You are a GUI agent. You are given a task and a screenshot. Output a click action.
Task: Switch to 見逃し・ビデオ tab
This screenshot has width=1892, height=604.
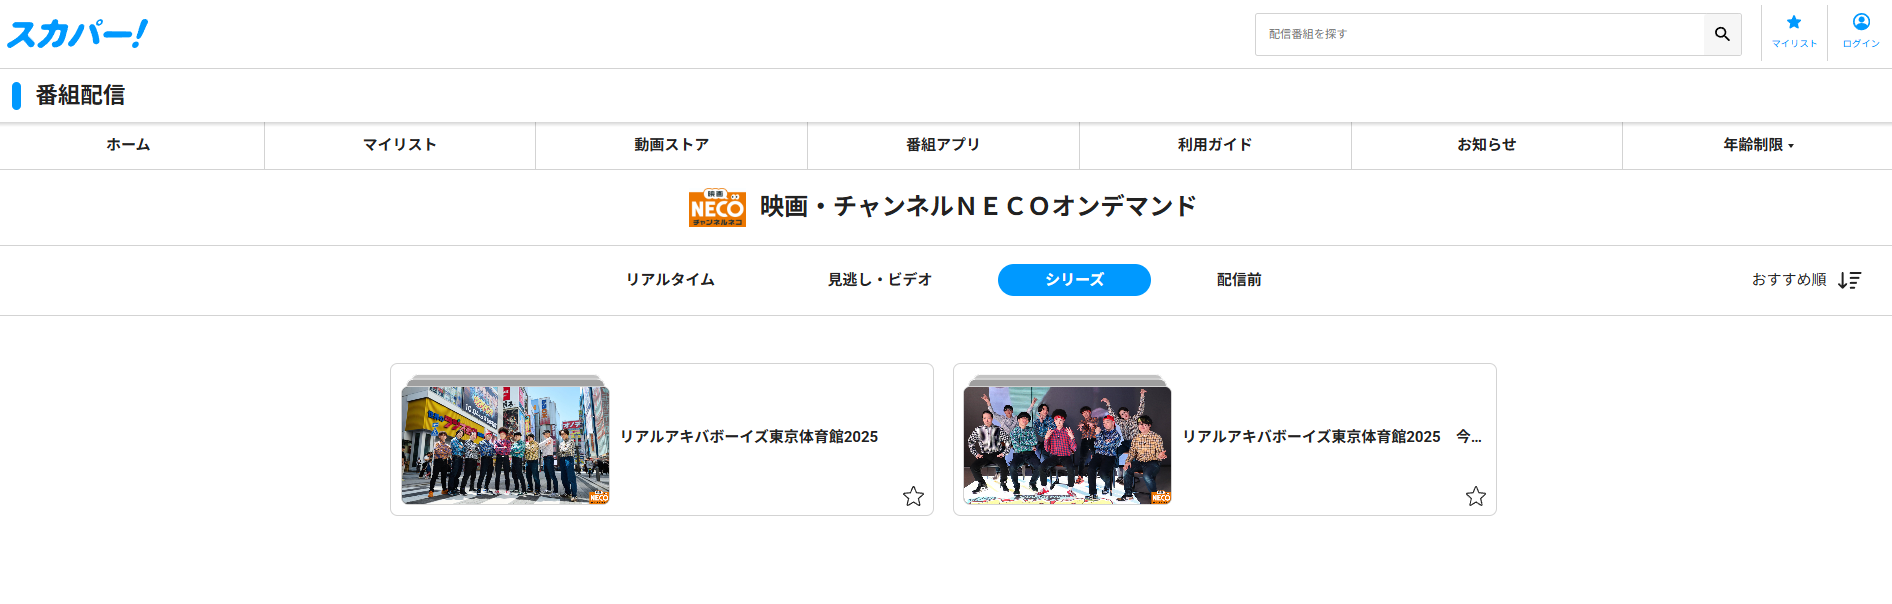pos(880,280)
